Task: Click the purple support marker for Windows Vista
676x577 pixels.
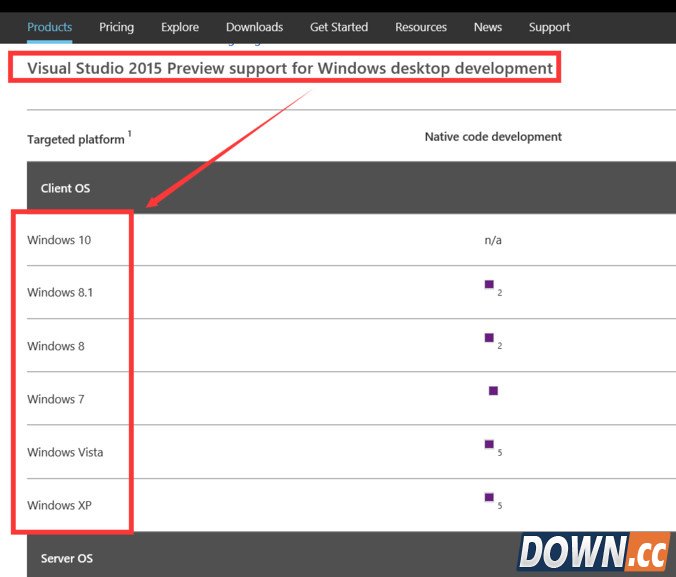Action: pos(489,444)
